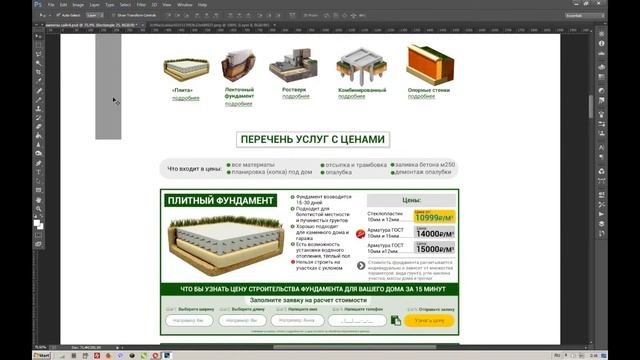This screenshot has height=360, width=640.
Task: Select the Zoom tool
Action: pyautogui.click(x=38, y=209)
